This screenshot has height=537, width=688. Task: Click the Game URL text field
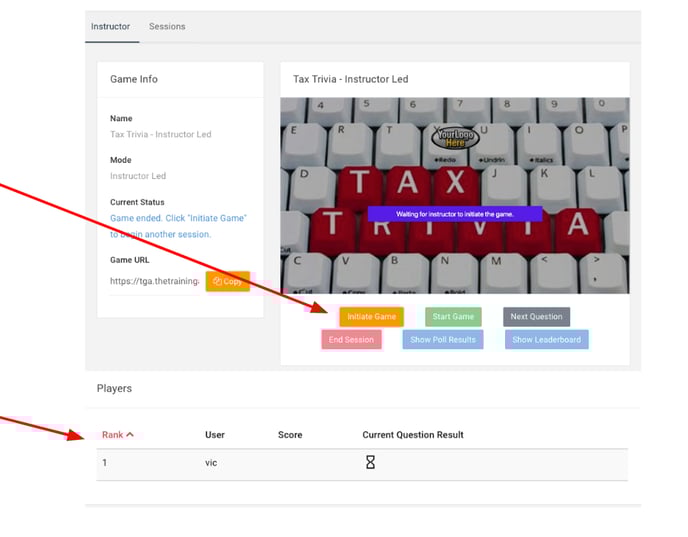click(155, 282)
